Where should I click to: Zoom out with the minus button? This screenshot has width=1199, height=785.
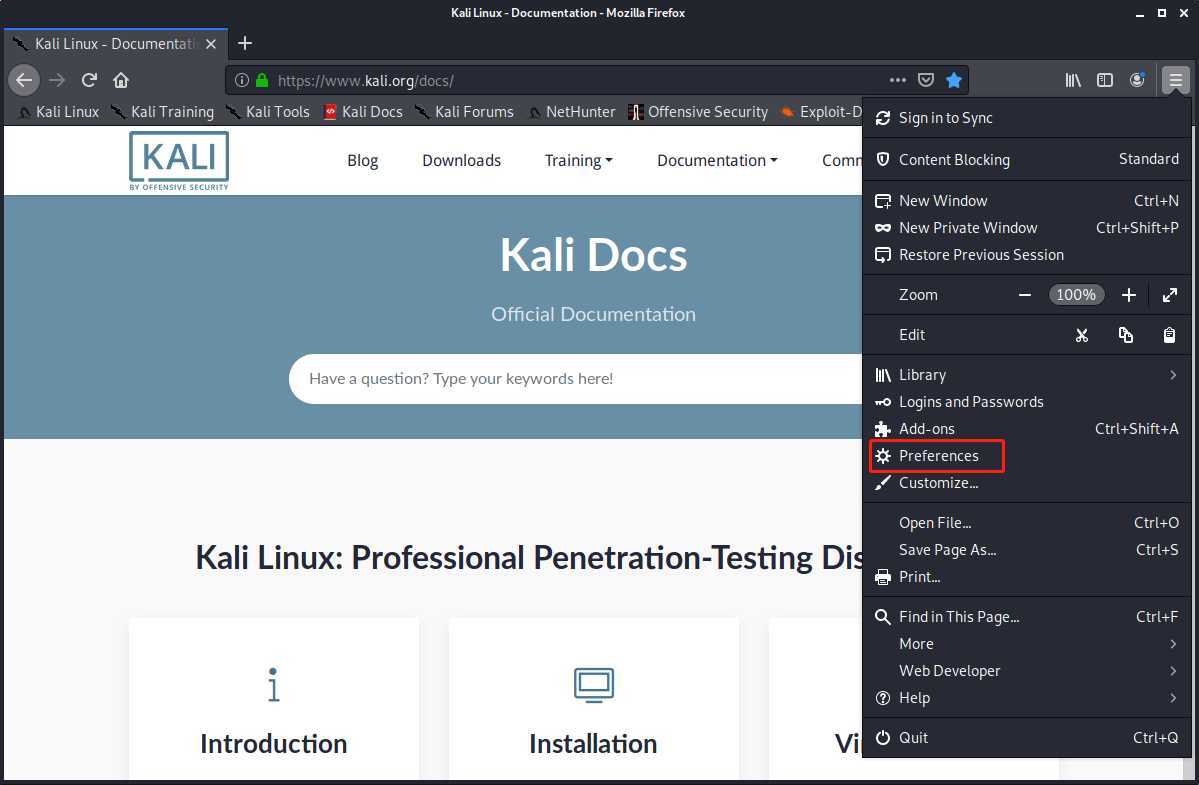click(x=1025, y=295)
